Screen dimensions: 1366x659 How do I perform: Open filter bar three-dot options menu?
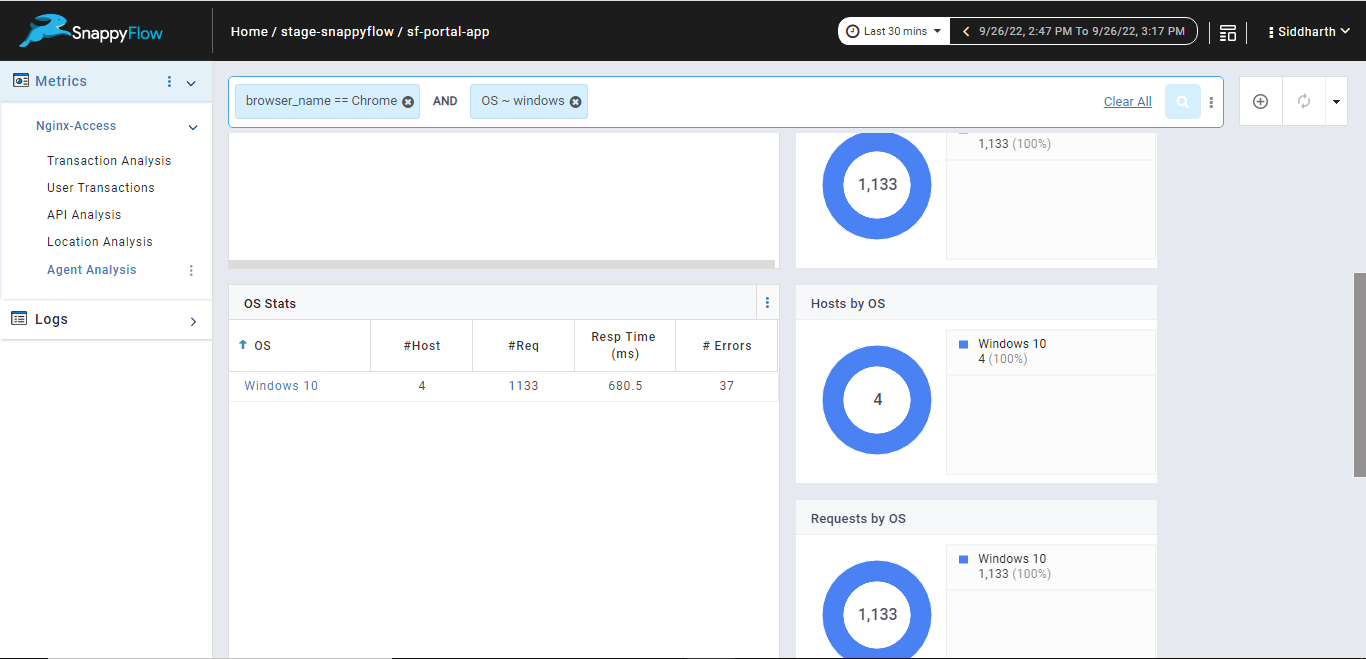[x=1211, y=102]
